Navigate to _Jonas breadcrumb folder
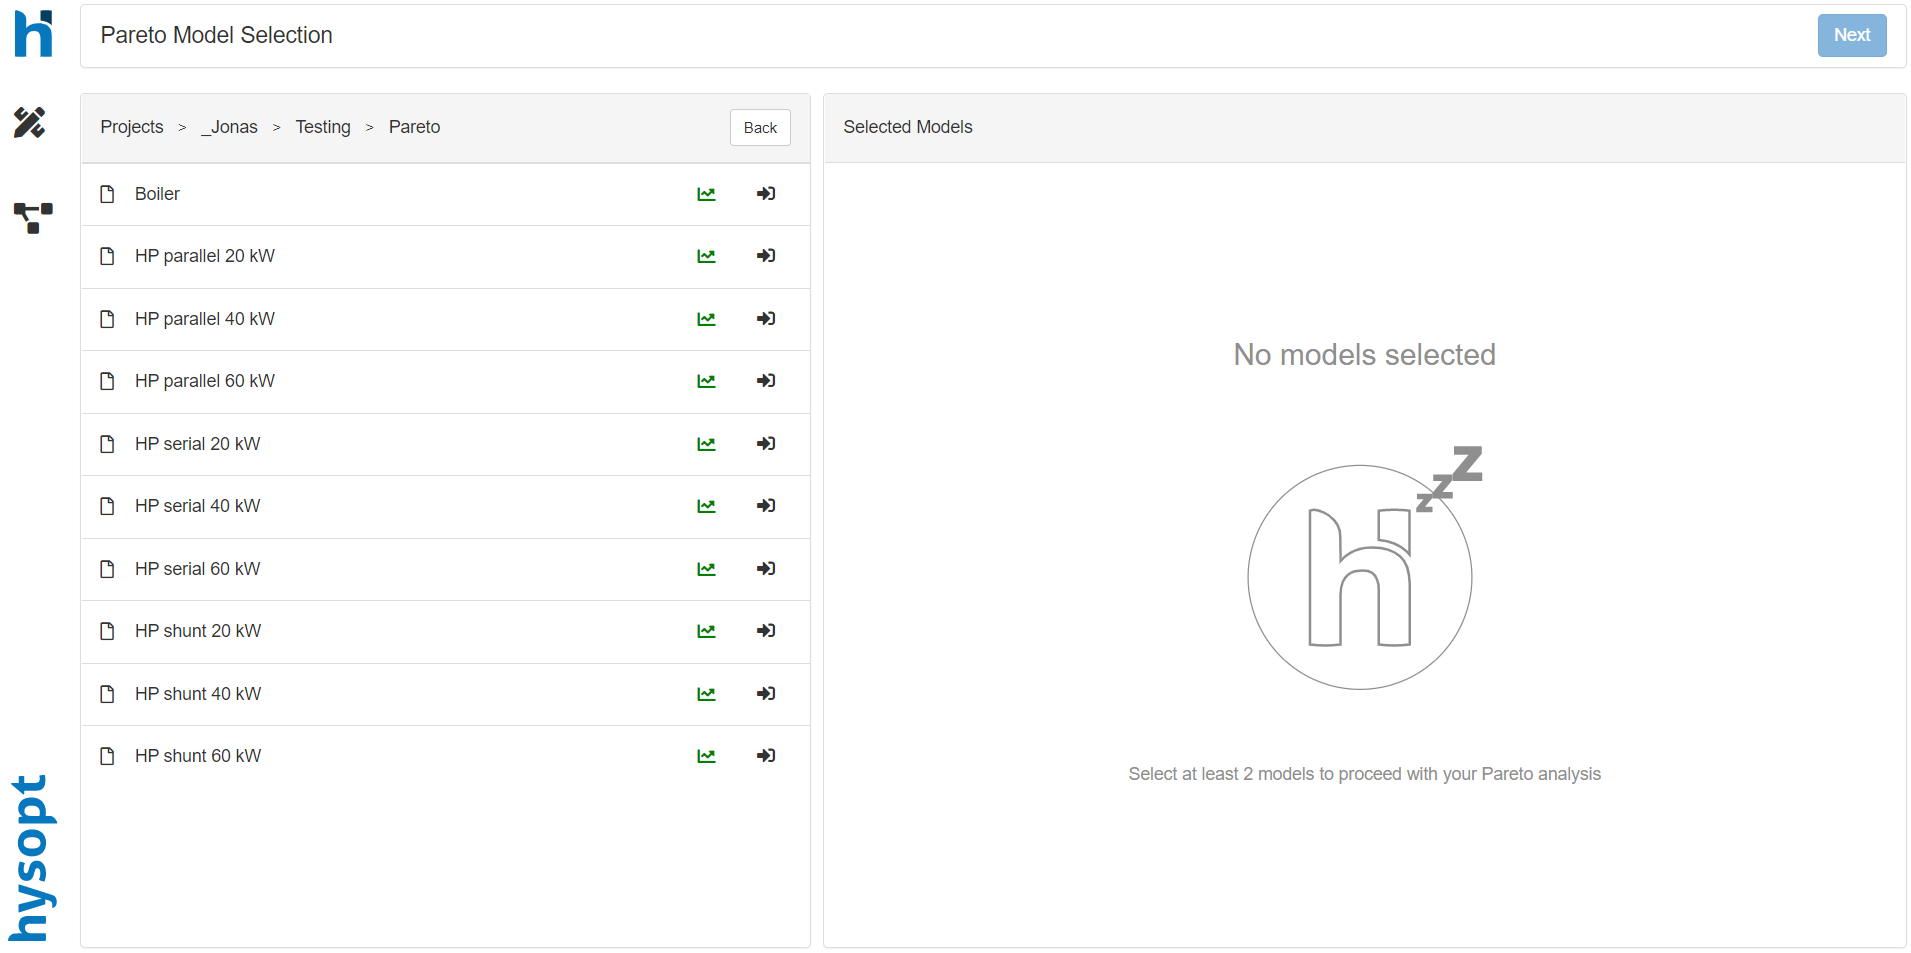 230,127
